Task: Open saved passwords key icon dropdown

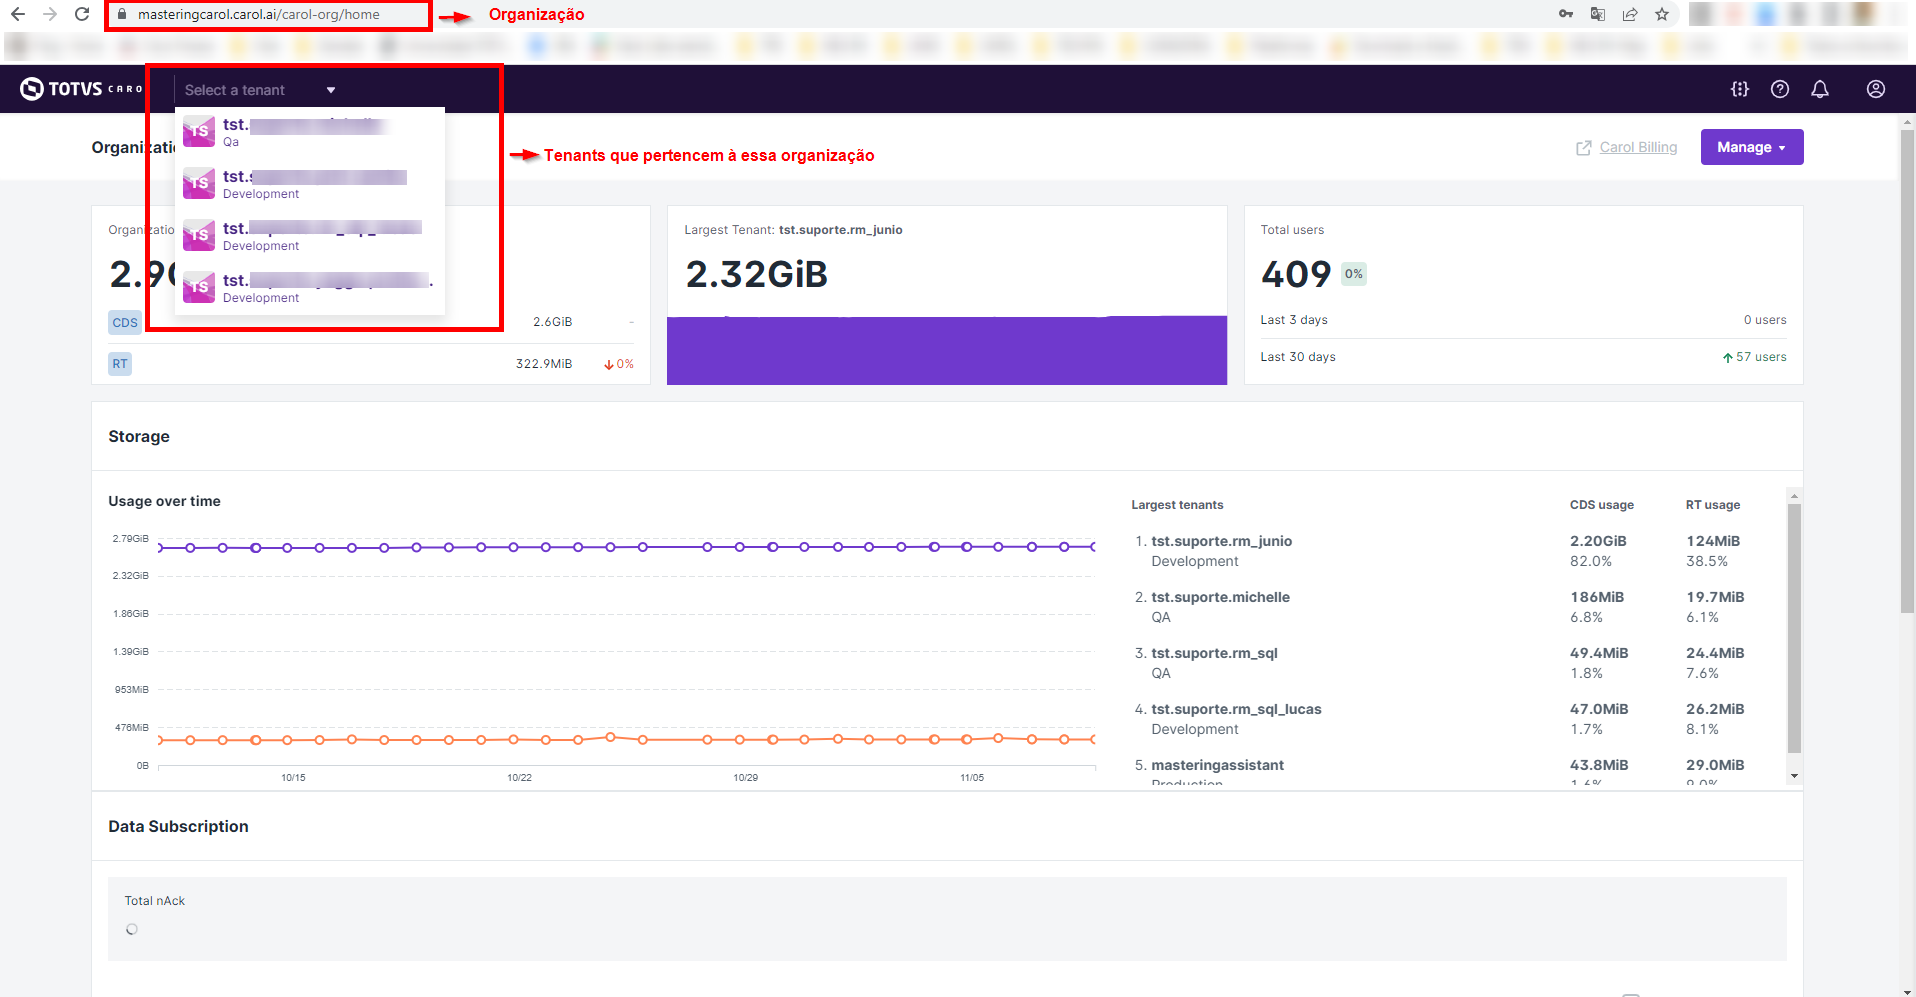Action: point(1566,14)
